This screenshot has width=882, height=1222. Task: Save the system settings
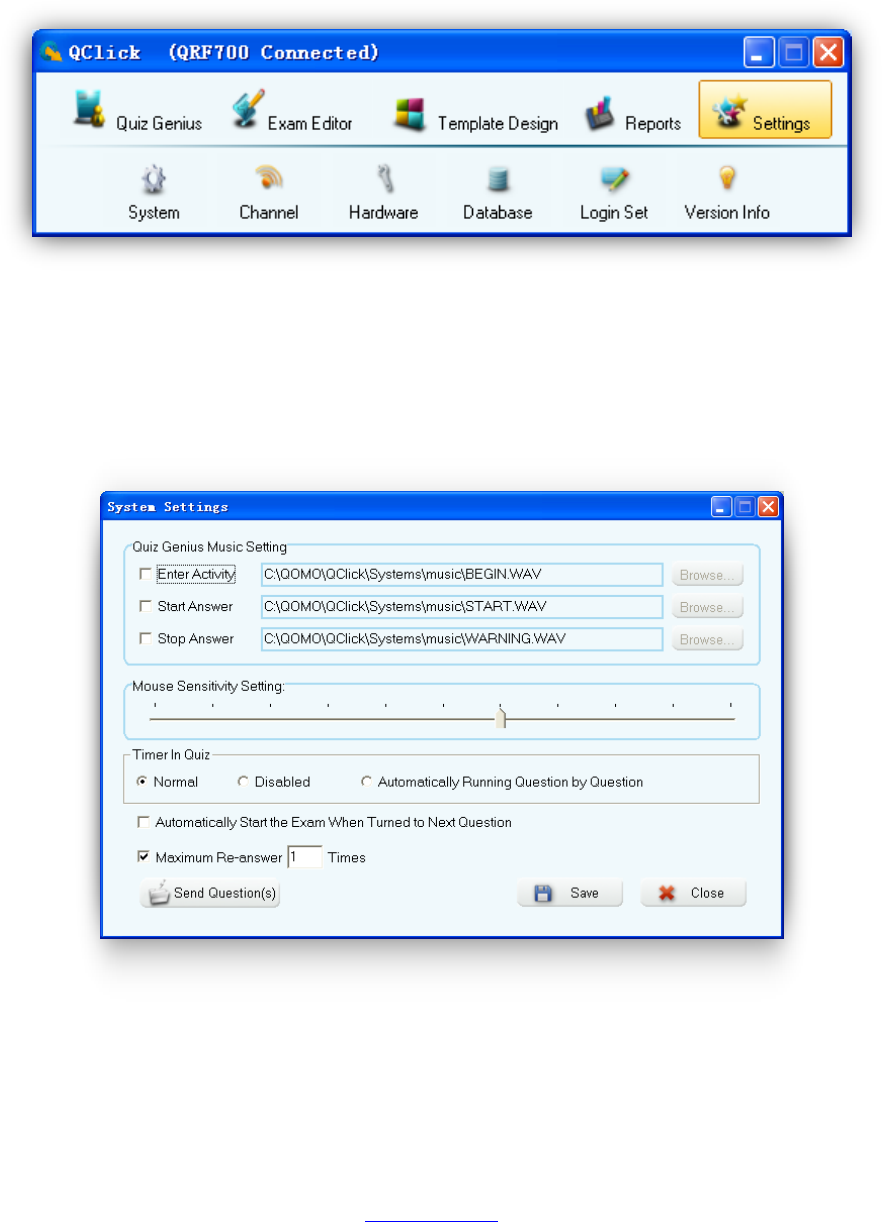pos(569,893)
